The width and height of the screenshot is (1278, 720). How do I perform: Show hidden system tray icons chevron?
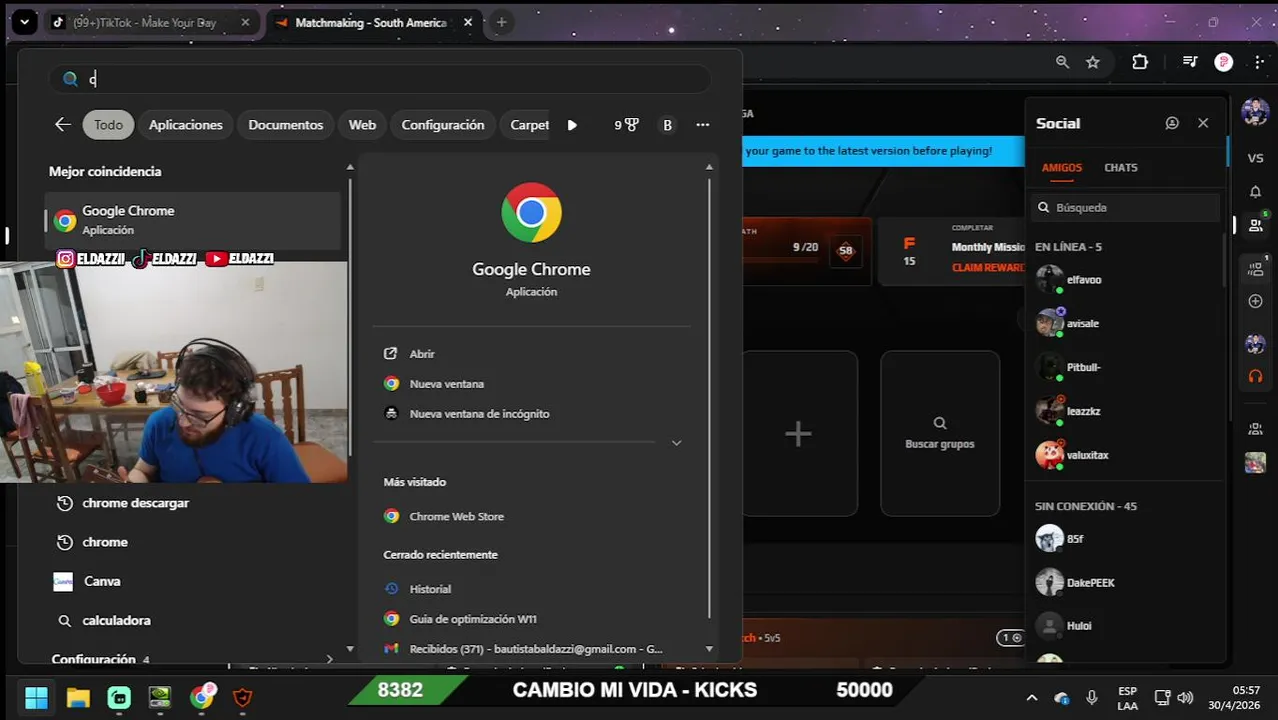(x=1032, y=697)
